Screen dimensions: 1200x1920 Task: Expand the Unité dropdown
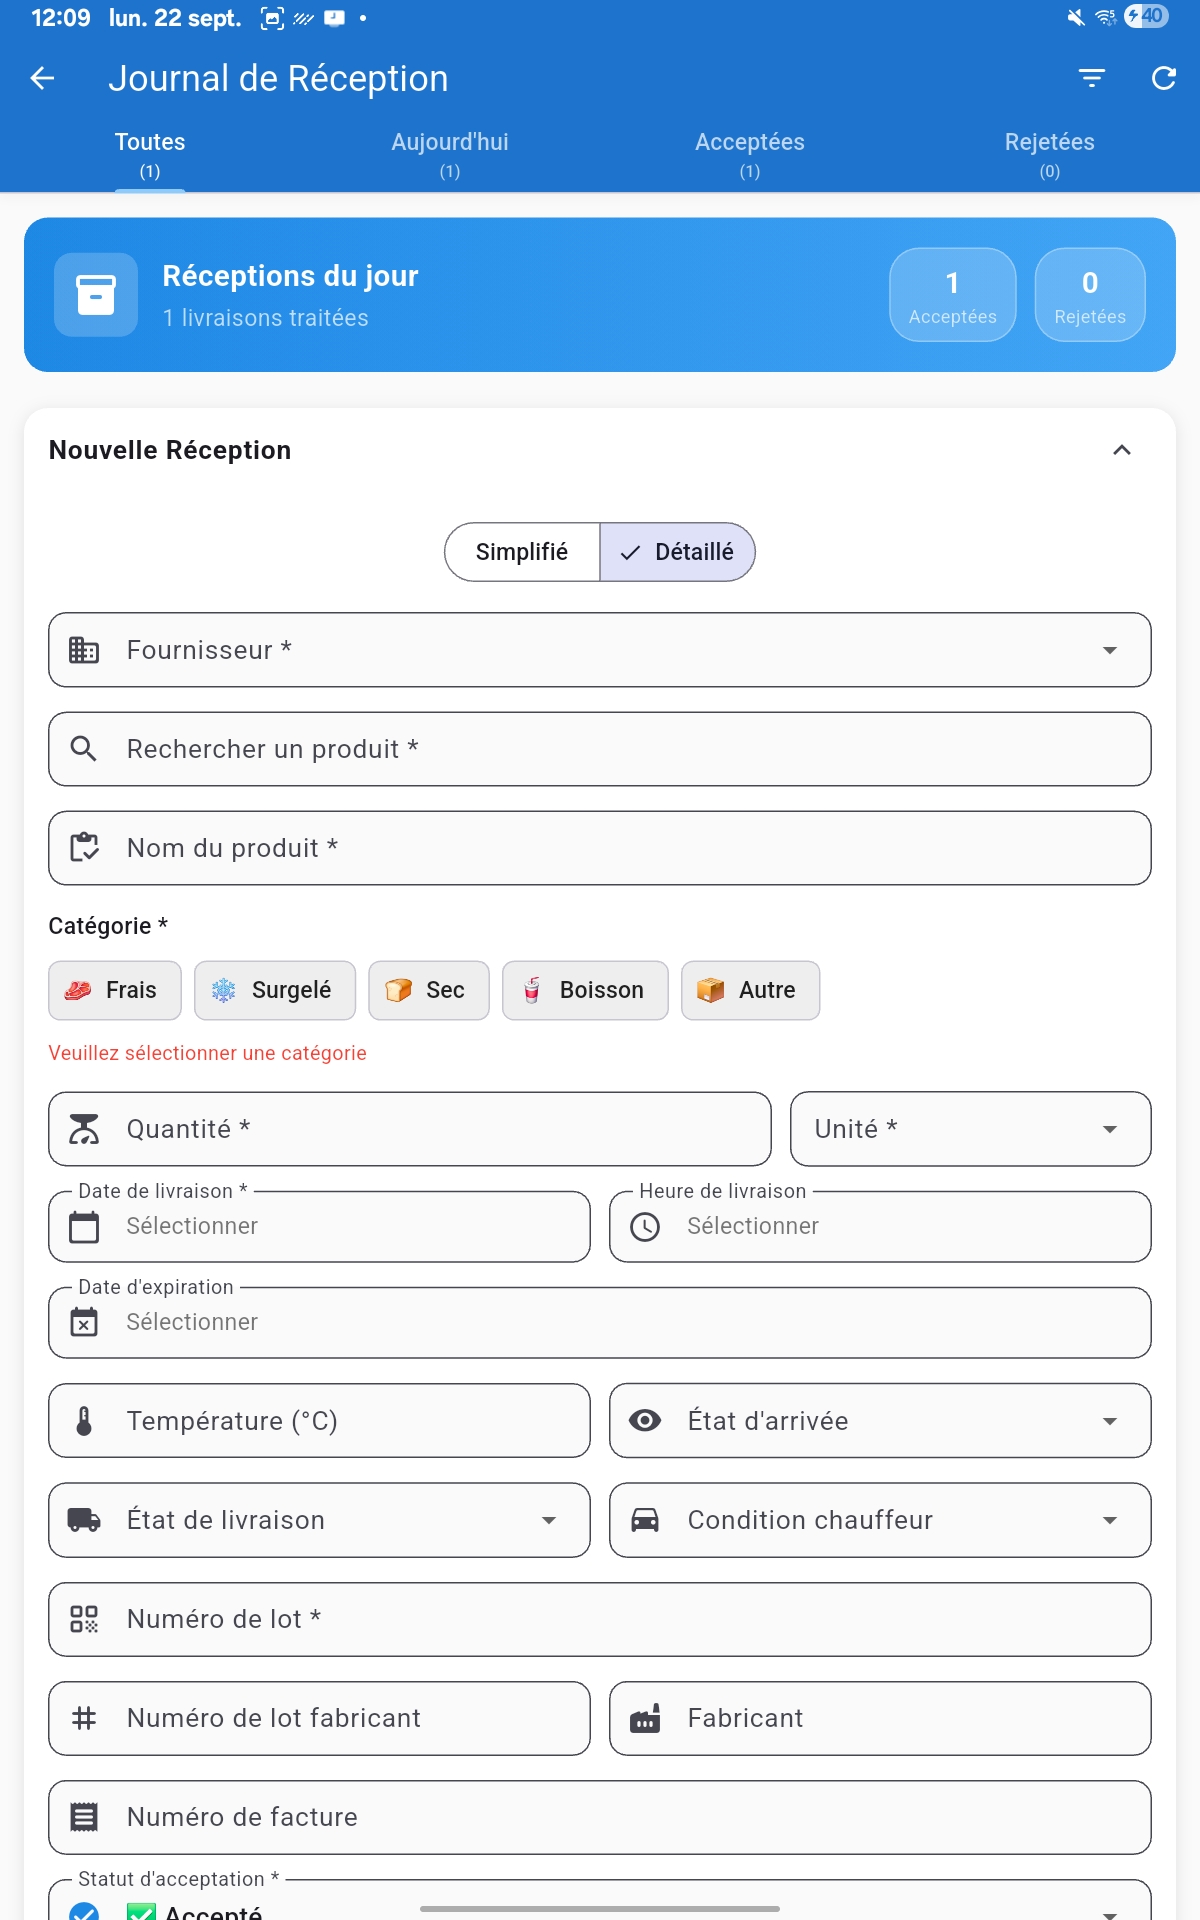970,1129
